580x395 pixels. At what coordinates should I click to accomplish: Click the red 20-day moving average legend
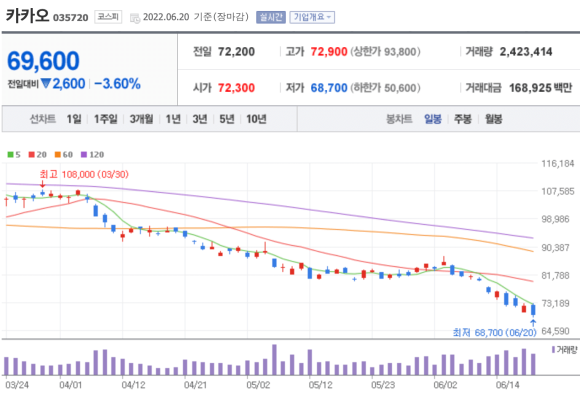38,155
